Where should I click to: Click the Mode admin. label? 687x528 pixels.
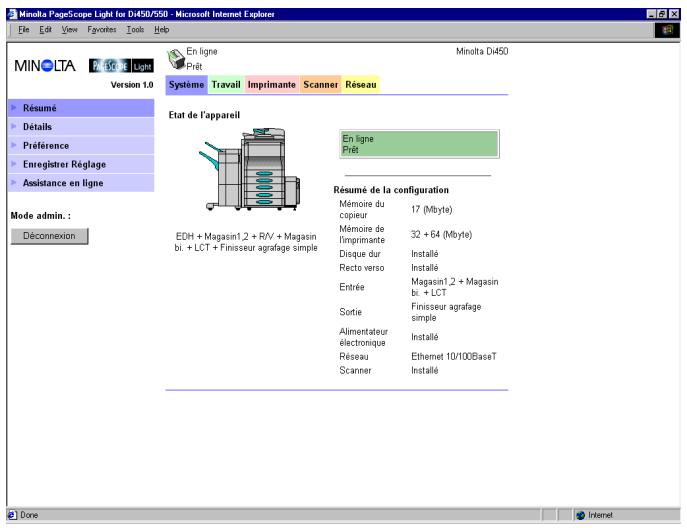tap(40, 216)
